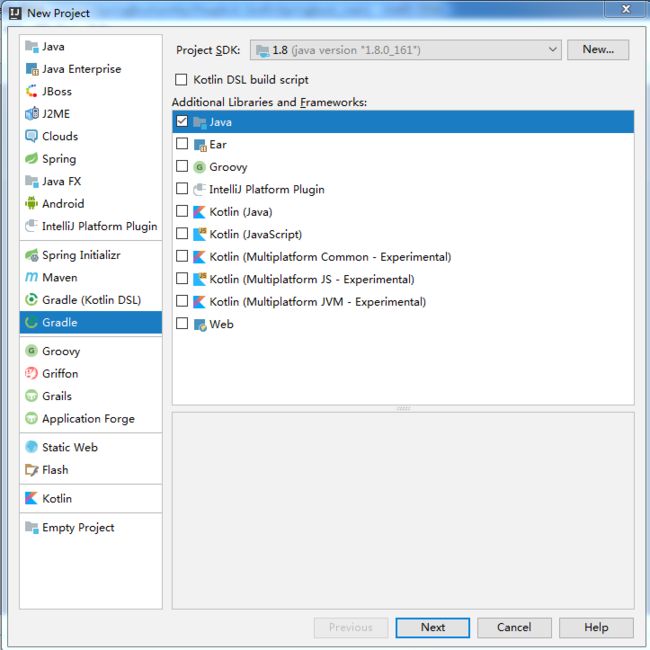The height and width of the screenshot is (650, 650).
Task: Tick the Web framework checkbox
Action: pos(182,323)
